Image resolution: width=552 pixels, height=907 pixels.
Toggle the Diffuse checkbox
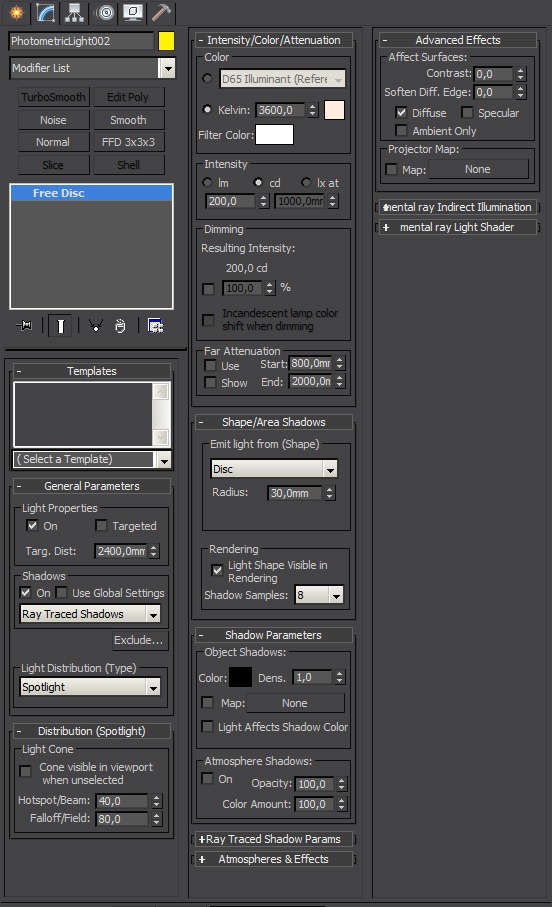[x=401, y=112]
